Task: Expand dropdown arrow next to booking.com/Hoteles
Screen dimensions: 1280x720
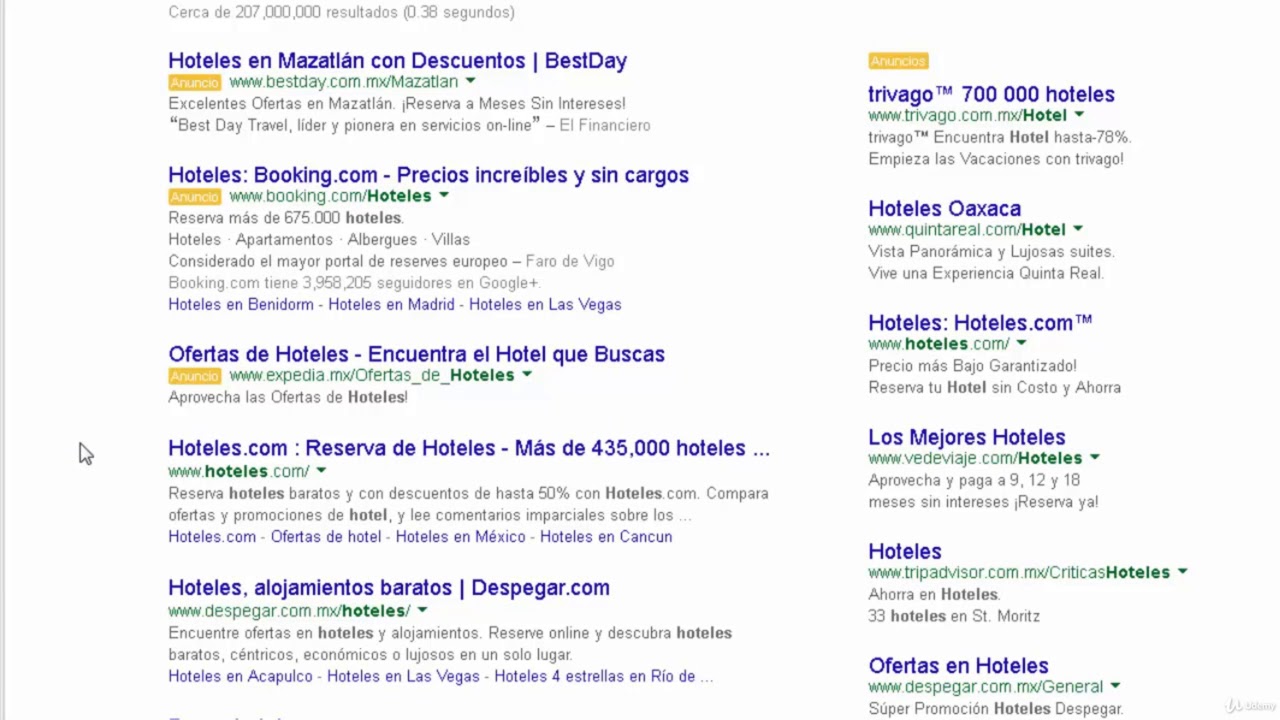Action: (x=444, y=196)
